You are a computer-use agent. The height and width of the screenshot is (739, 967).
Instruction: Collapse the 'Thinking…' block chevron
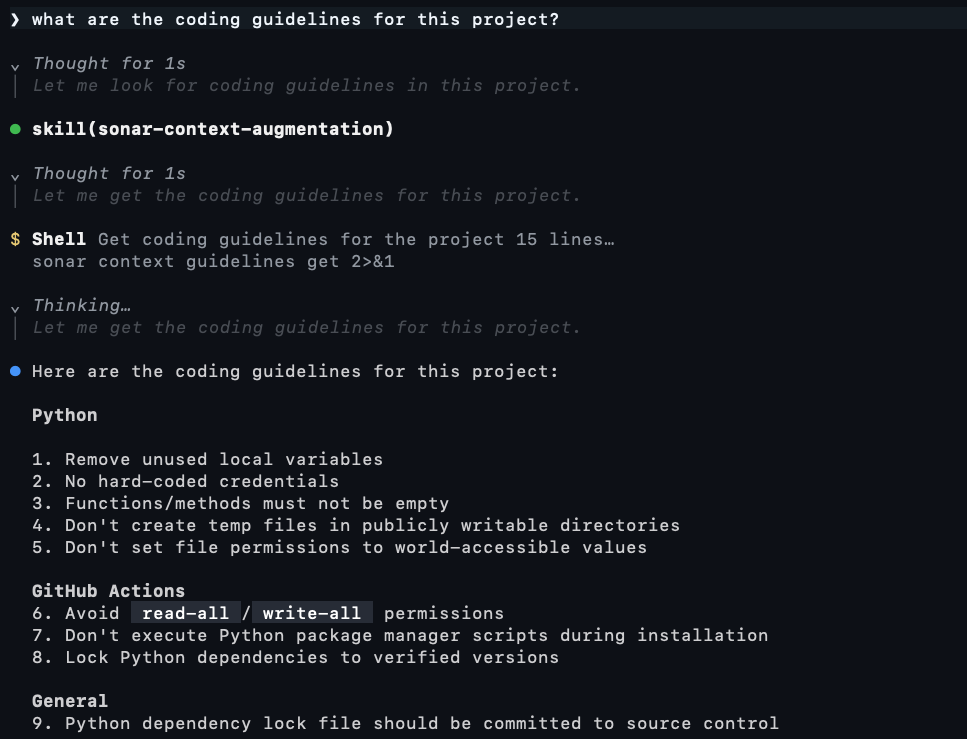coord(15,309)
